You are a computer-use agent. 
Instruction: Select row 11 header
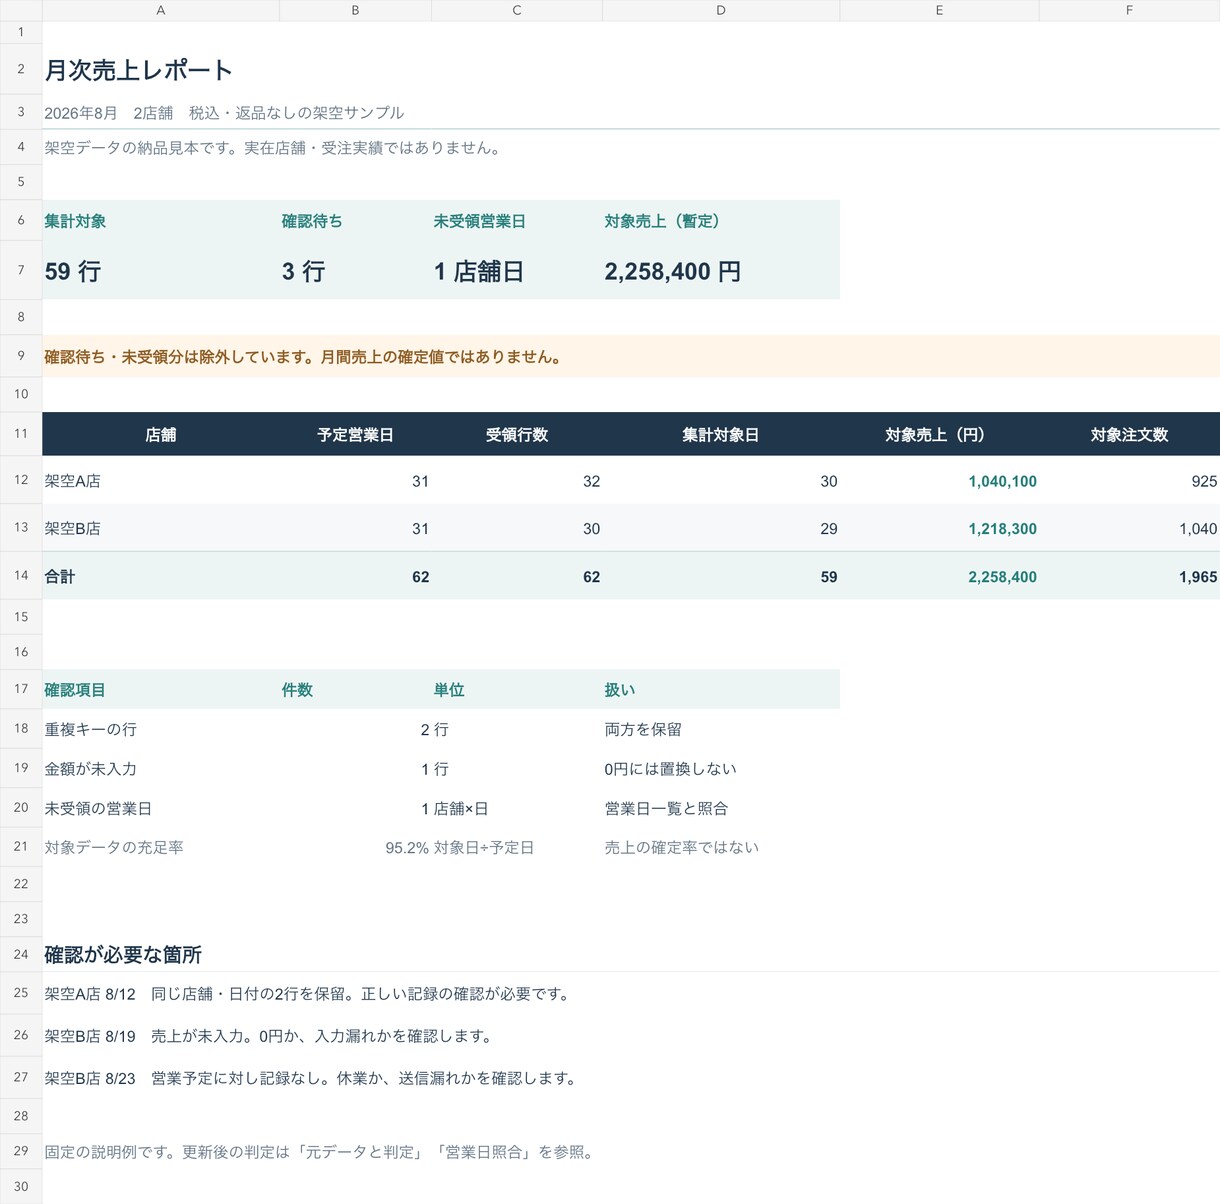(x=21, y=434)
